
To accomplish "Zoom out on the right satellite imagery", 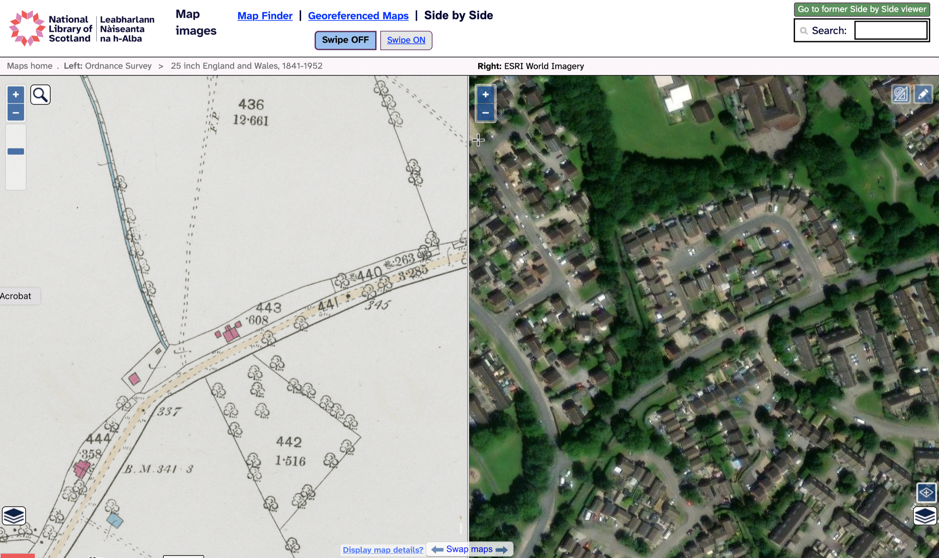I will tap(486, 113).
